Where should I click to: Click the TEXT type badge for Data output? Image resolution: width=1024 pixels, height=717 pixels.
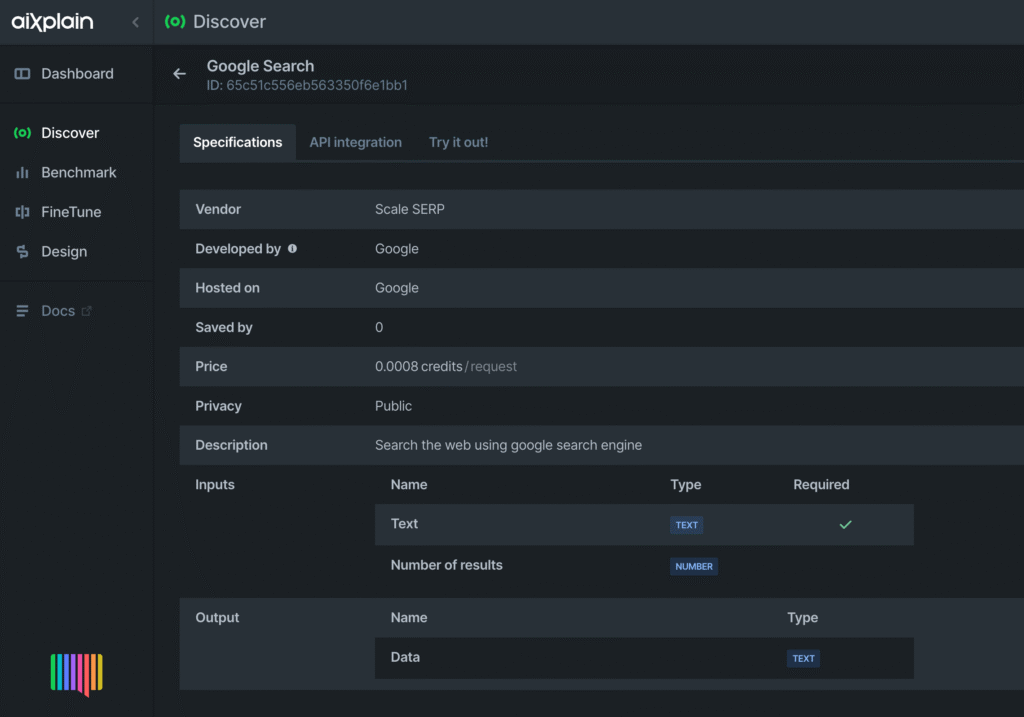(x=803, y=658)
